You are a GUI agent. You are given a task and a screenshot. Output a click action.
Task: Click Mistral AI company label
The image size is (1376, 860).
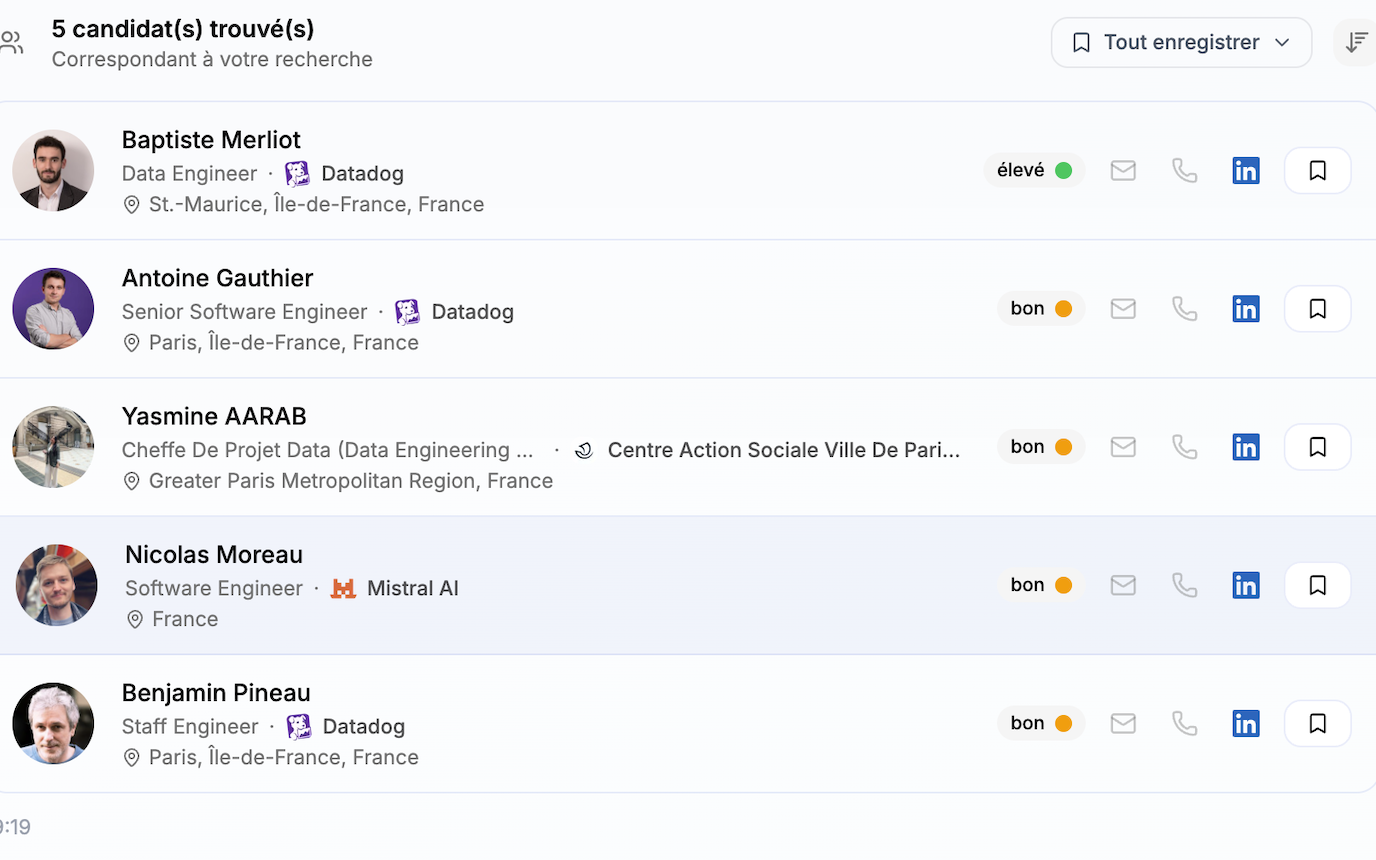(x=411, y=588)
